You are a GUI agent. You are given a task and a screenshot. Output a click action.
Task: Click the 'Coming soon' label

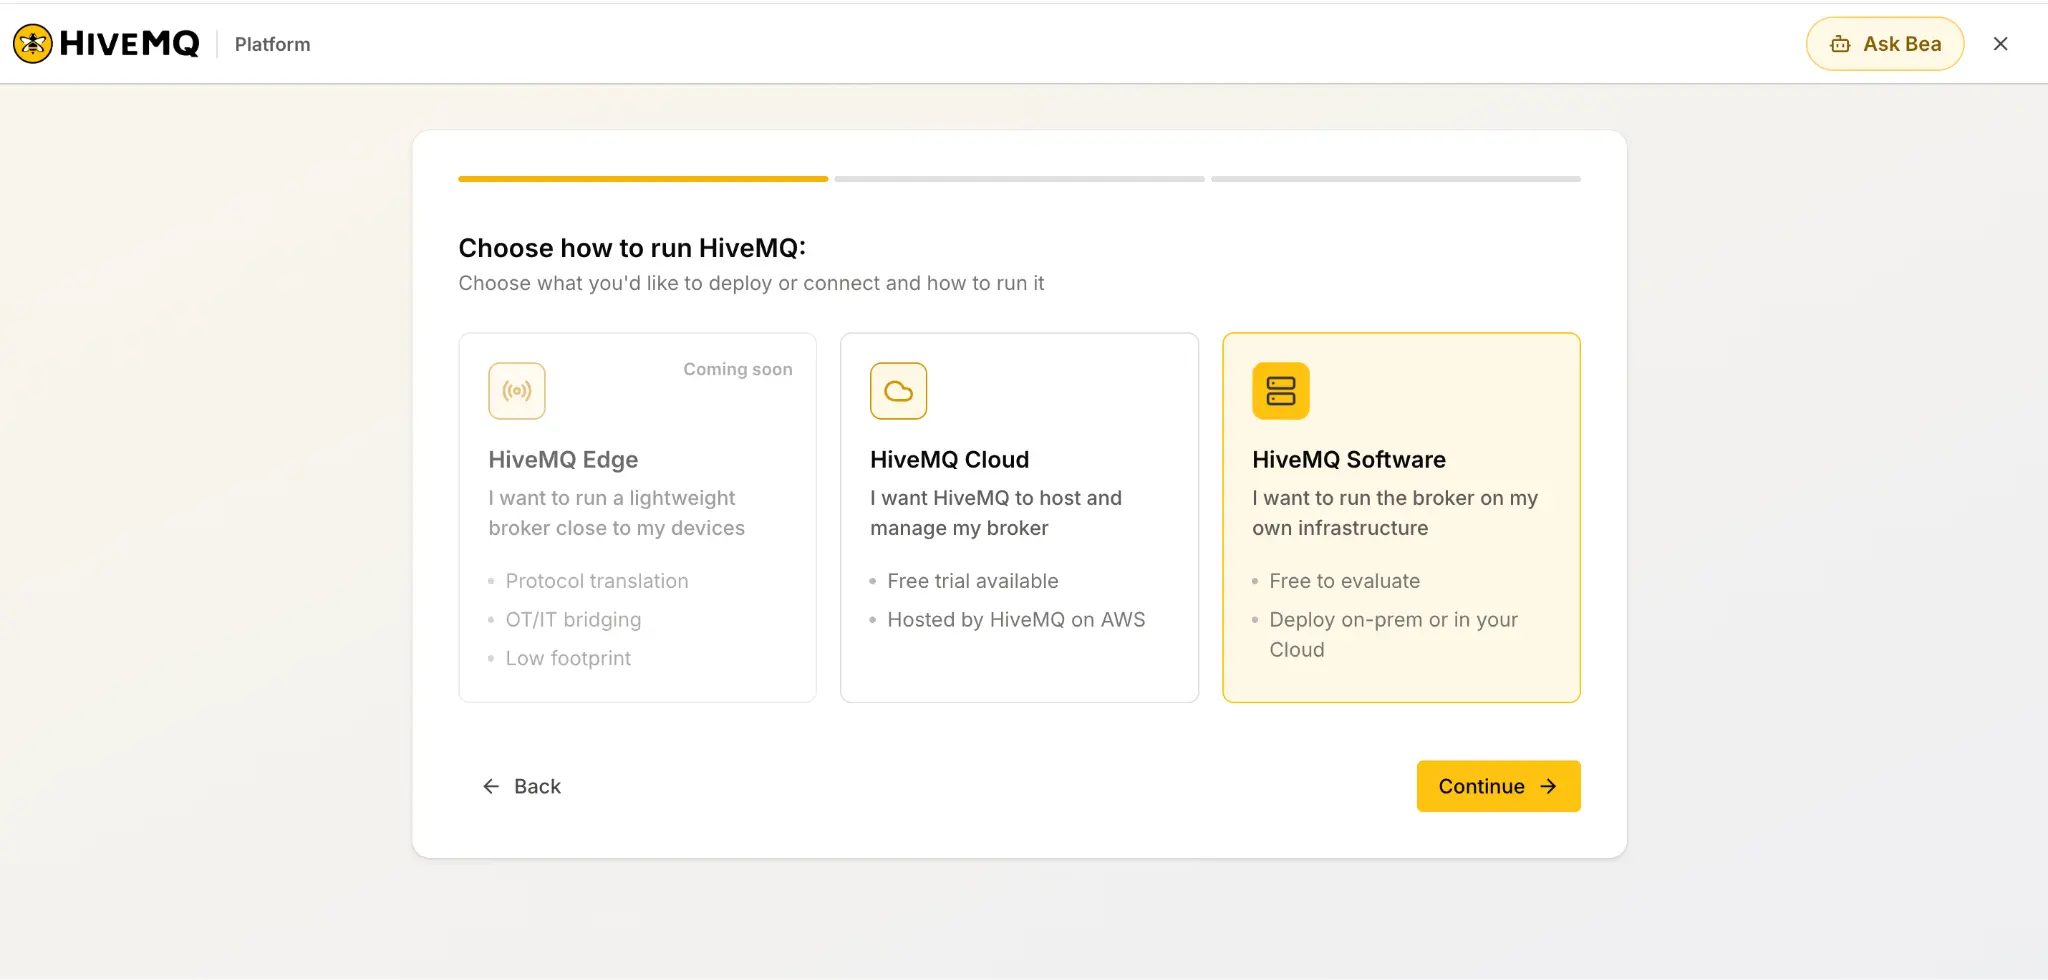(738, 369)
